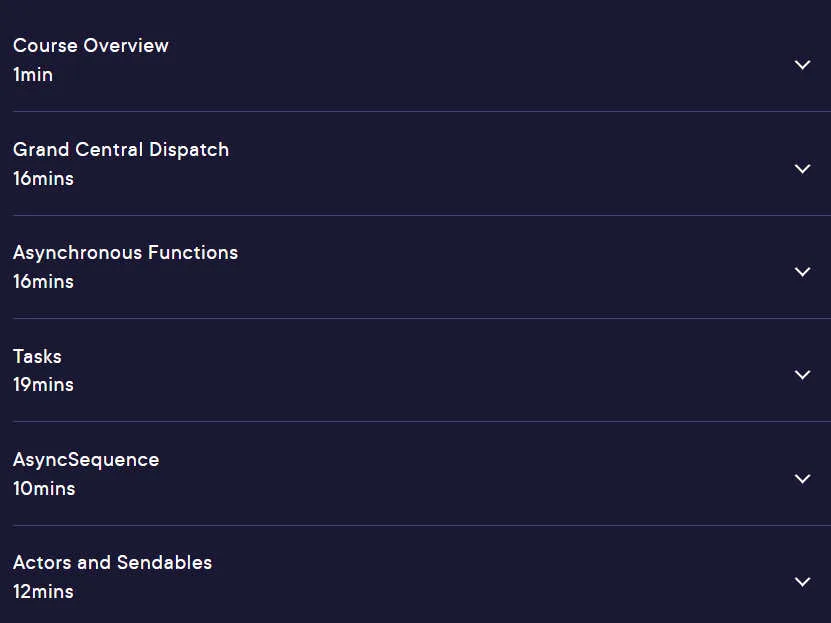
Task: Click the 1min duration label
Action: tap(33, 75)
